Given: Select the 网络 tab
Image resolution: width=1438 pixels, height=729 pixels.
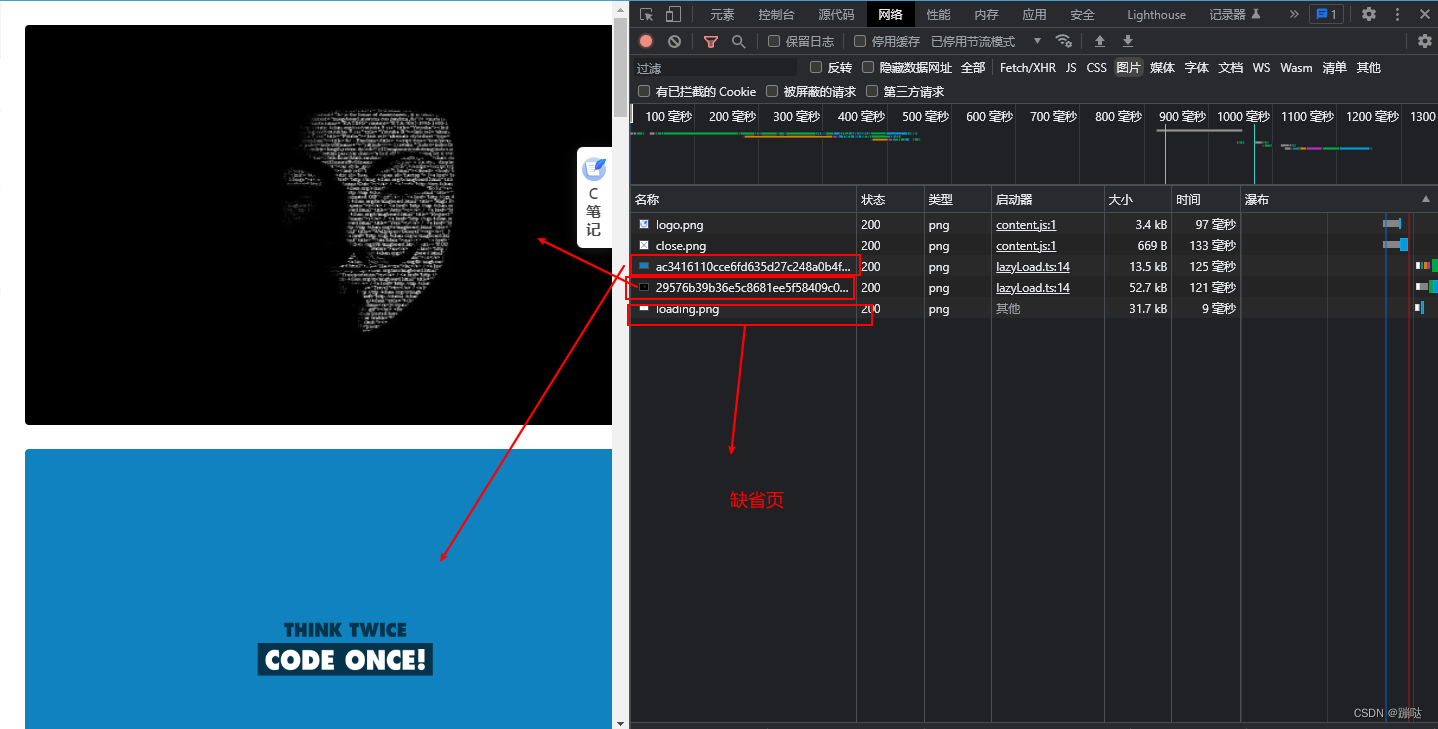Looking at the screenshot, I should [890, 14].
